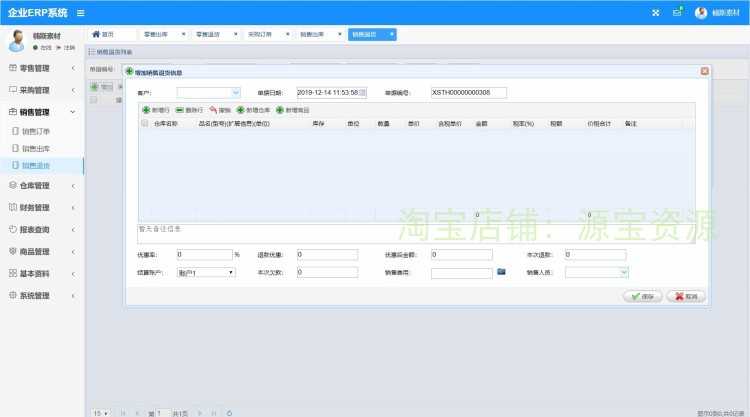The image size is (750, 417).
Task: Toggle the hamburger menu beside 企业ERP系统
Action: click(81, 13)
